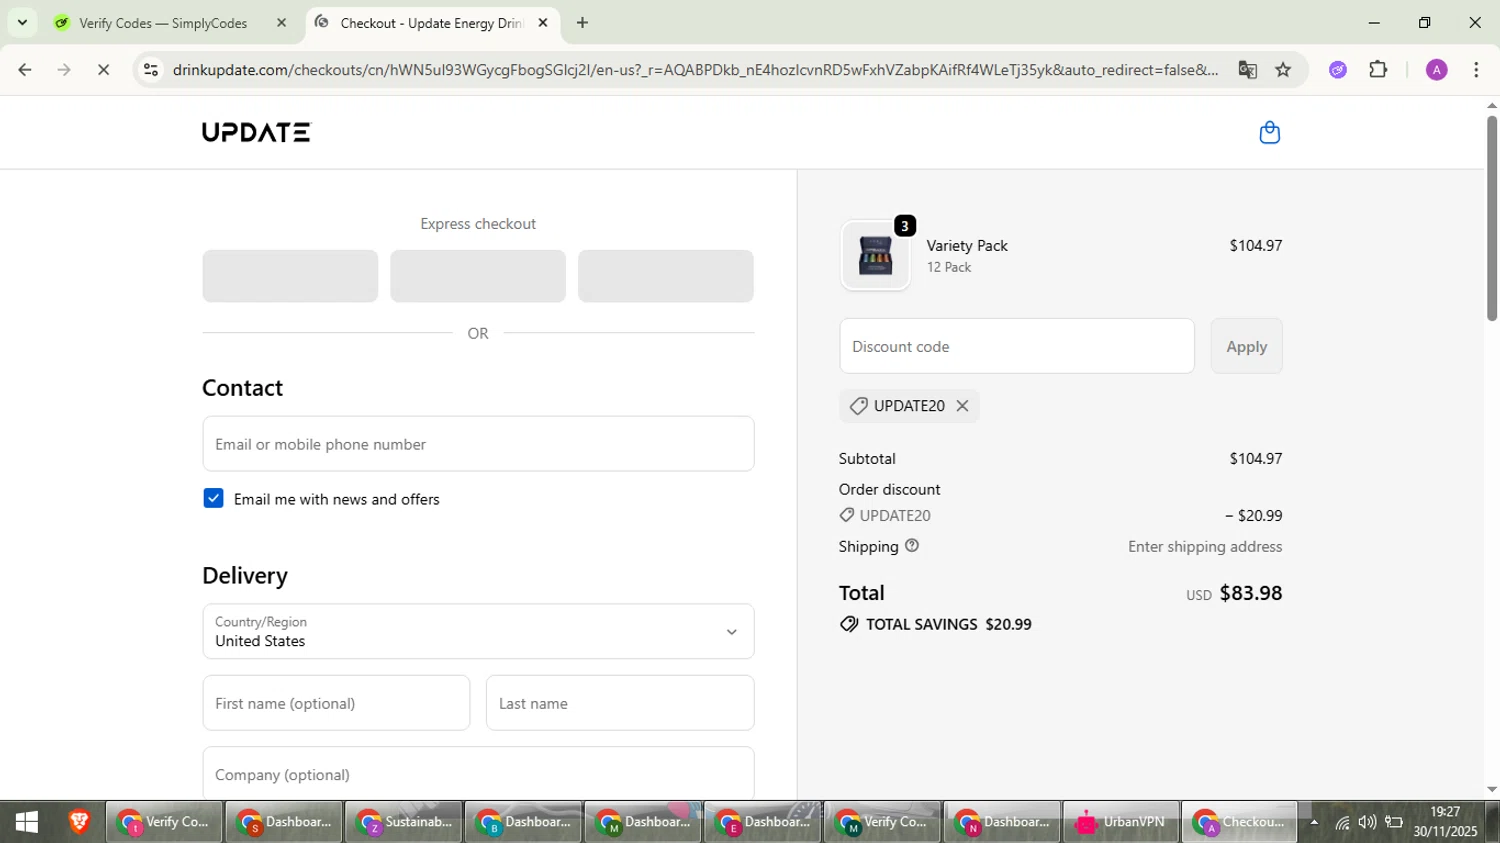Click the UPDATE logo
The image size is (1500, 843).
tap(257, 132)
